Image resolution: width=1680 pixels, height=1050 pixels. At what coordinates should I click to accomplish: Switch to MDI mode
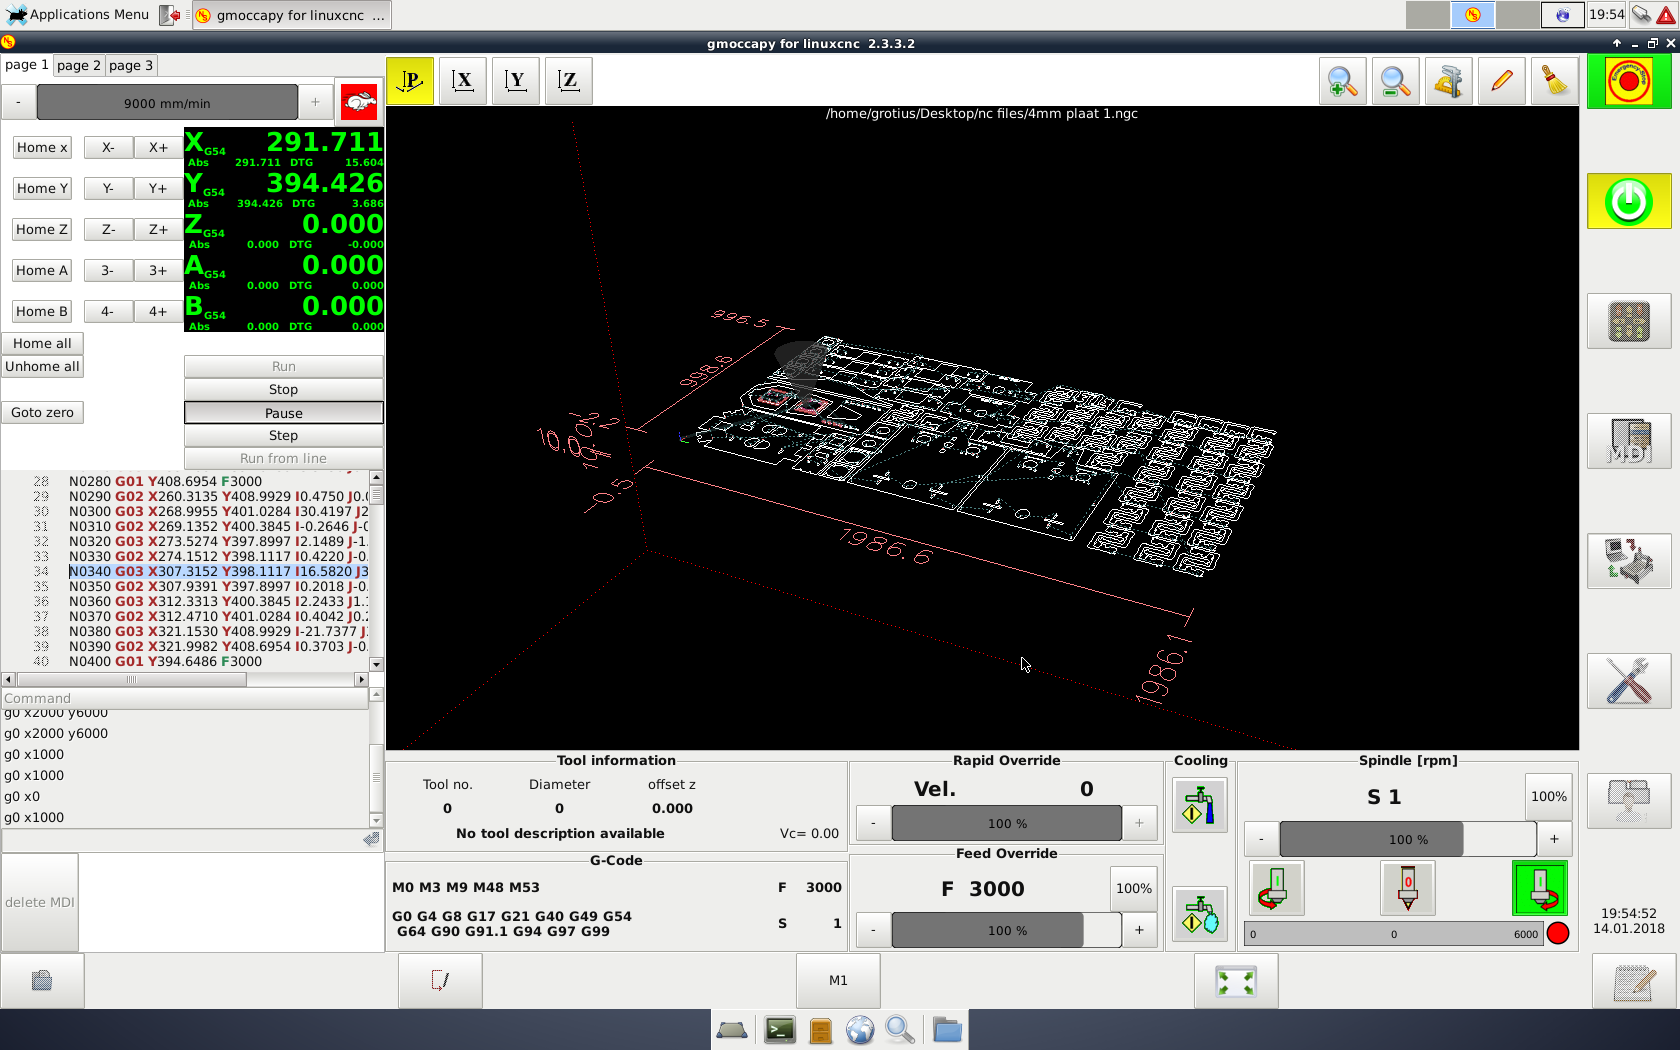pyautogui.click(x=1629, y=441)
